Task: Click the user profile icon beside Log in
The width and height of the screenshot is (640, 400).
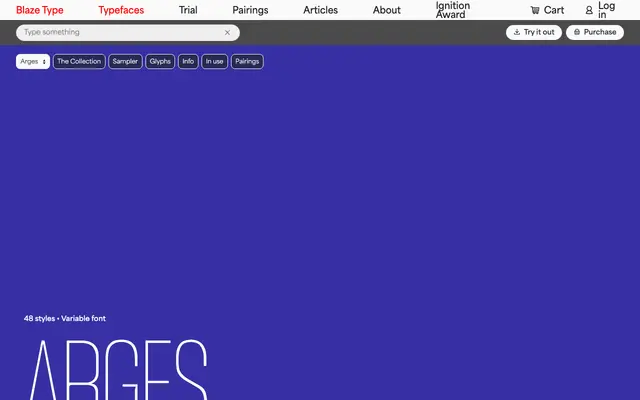Action: tap(589, 10)
